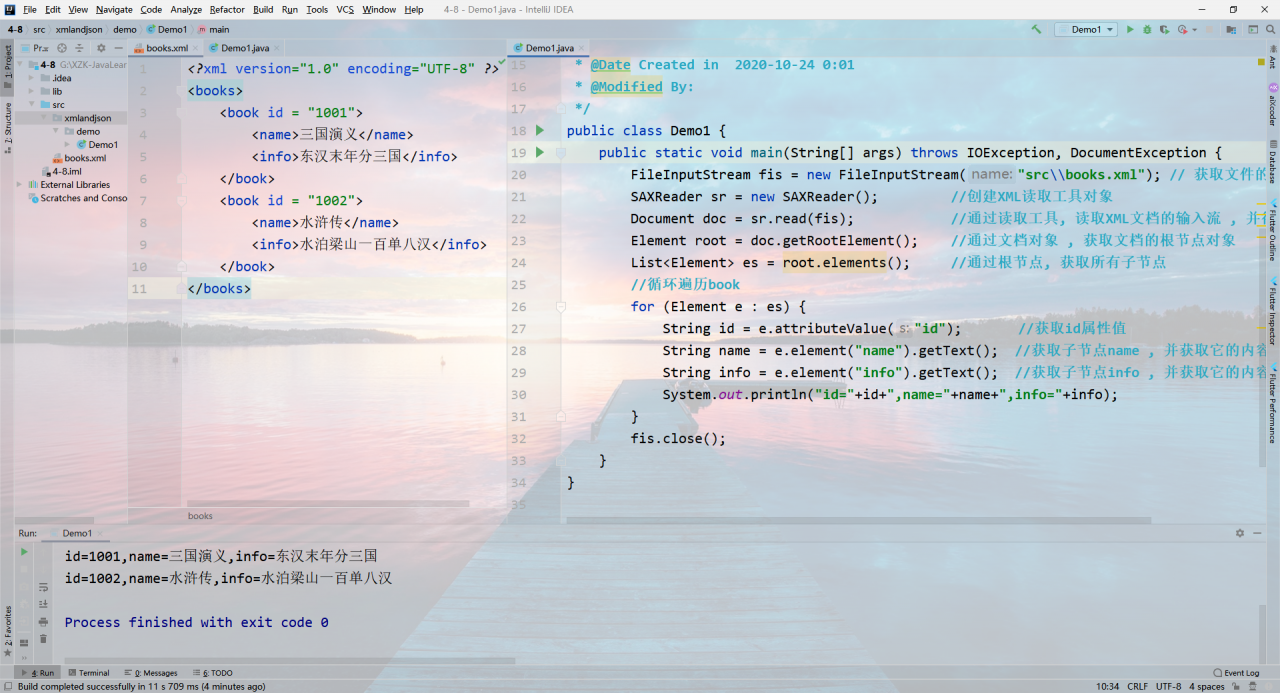
Task: Open the 0: Messages tool window
Action: (x=151, y=673)
